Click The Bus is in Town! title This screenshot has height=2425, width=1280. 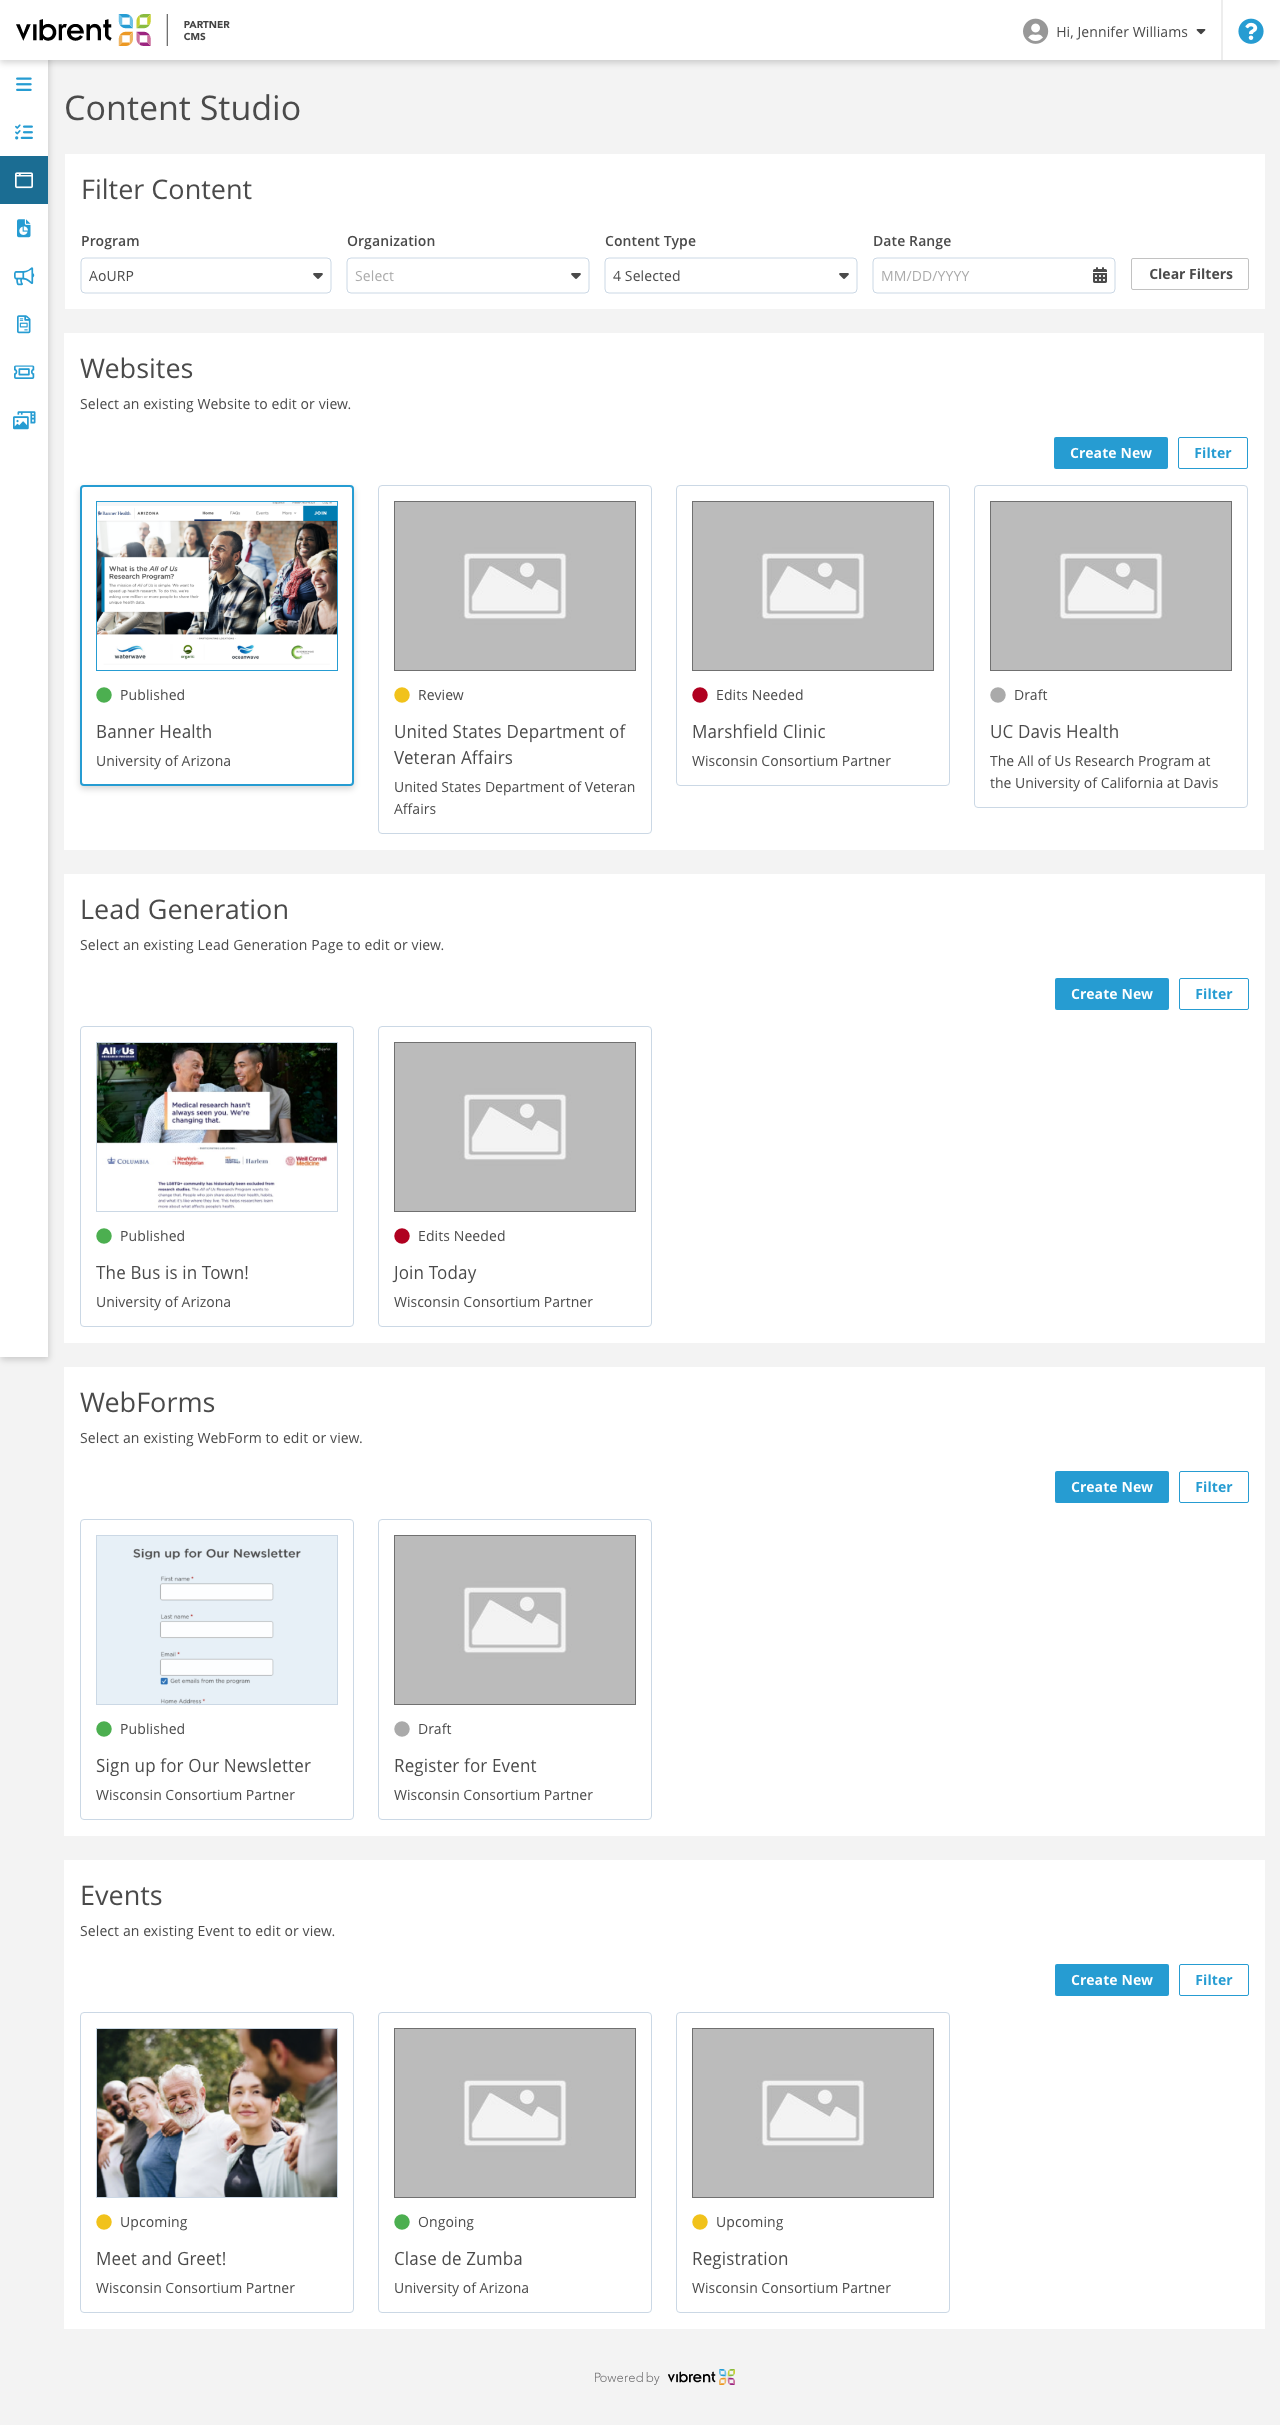coord(172,1273)
